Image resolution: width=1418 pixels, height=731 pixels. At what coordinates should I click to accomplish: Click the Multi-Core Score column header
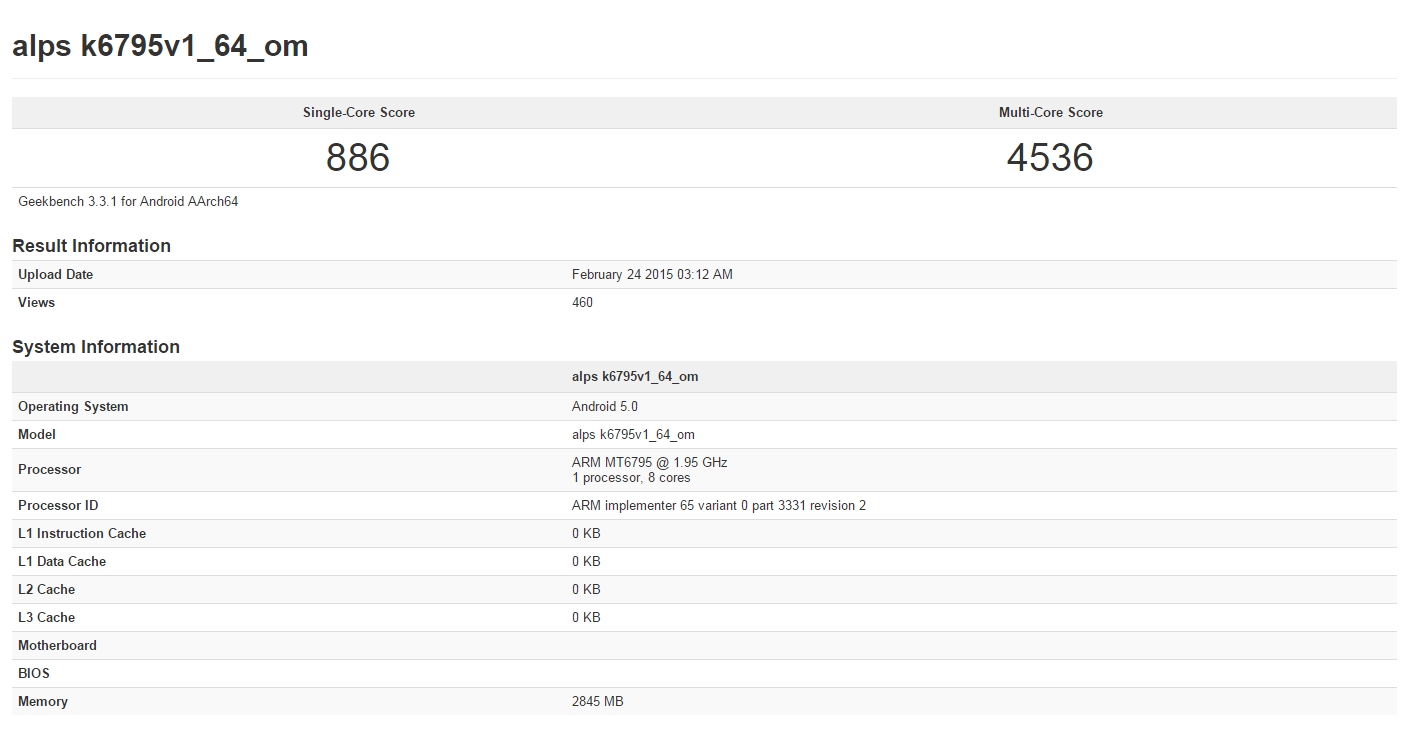click(x=1051, y=112)
